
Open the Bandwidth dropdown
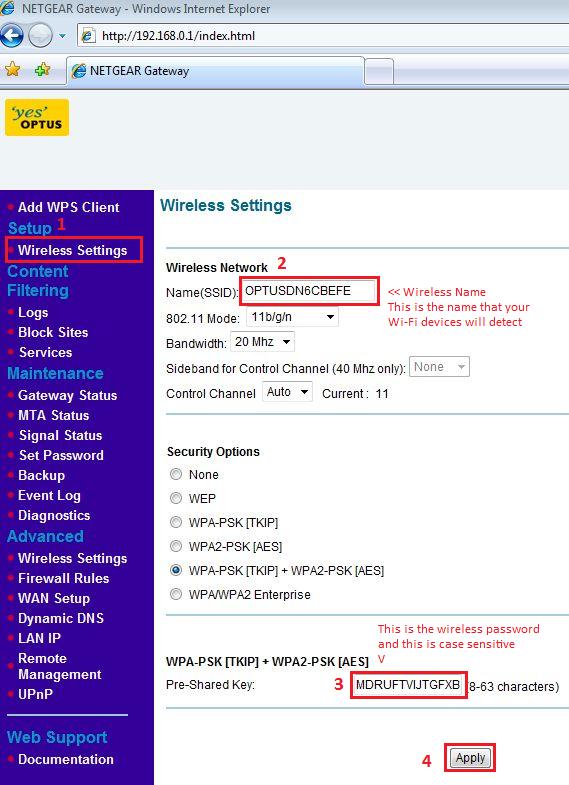(x=262, y=342)
